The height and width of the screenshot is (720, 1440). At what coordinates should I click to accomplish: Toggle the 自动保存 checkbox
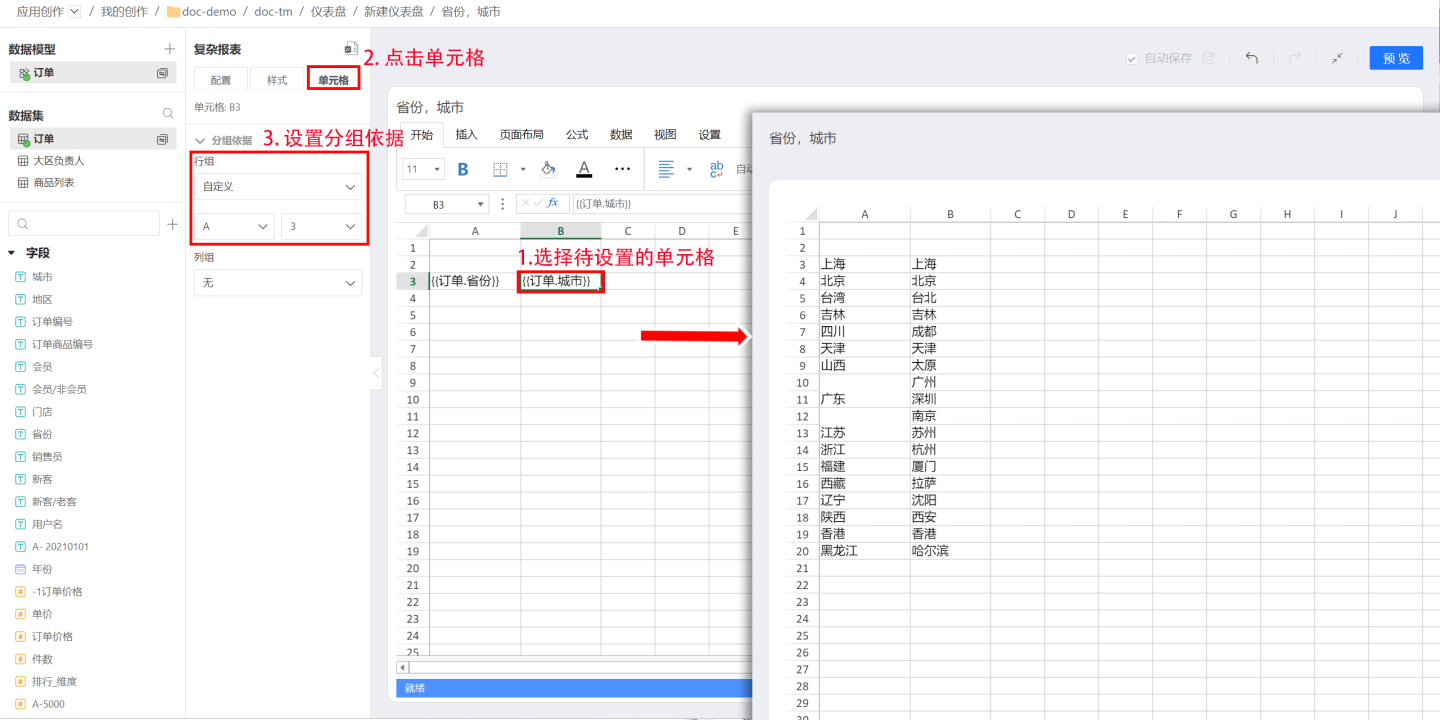(x=1132, y=59)
